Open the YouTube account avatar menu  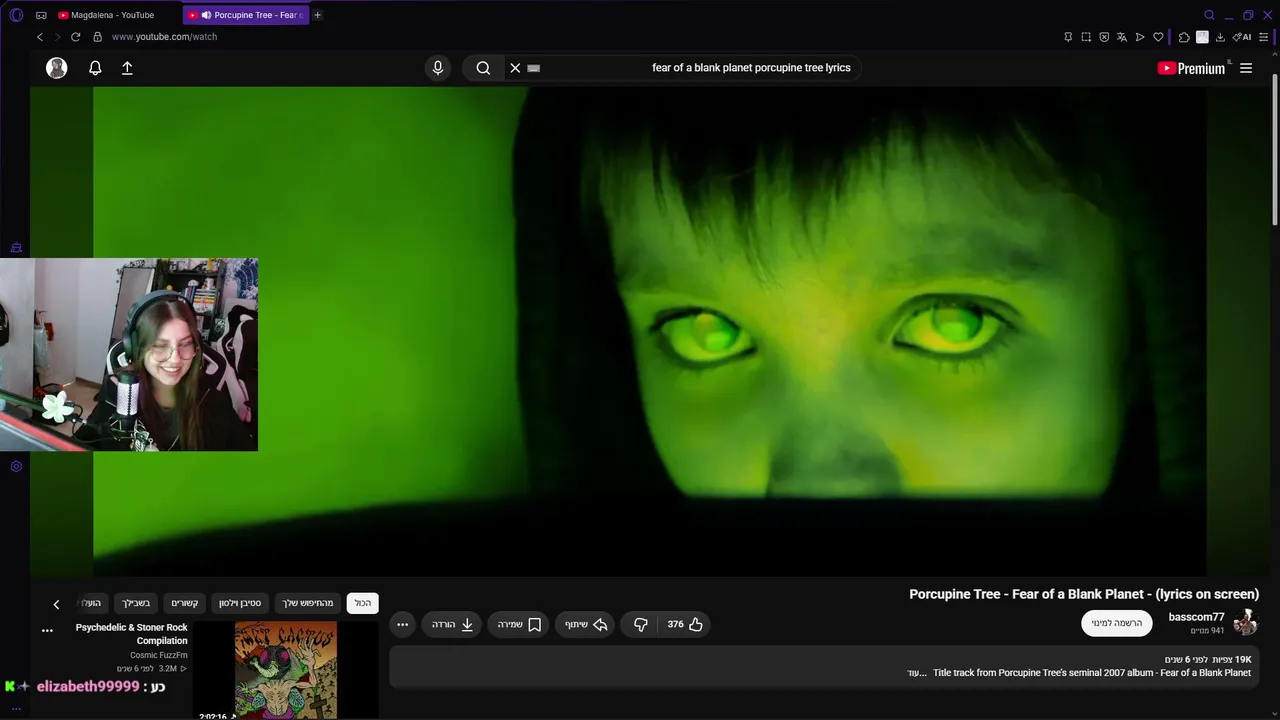[57, 68]
